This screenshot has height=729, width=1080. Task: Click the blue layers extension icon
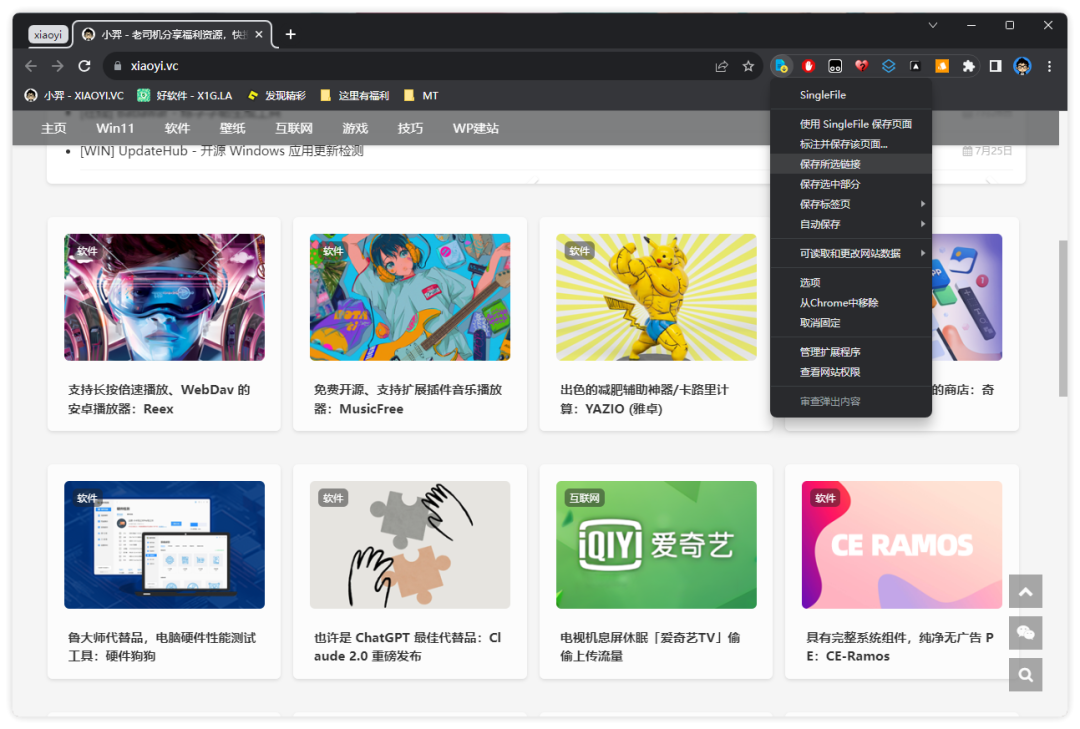(x=889, y=66)
